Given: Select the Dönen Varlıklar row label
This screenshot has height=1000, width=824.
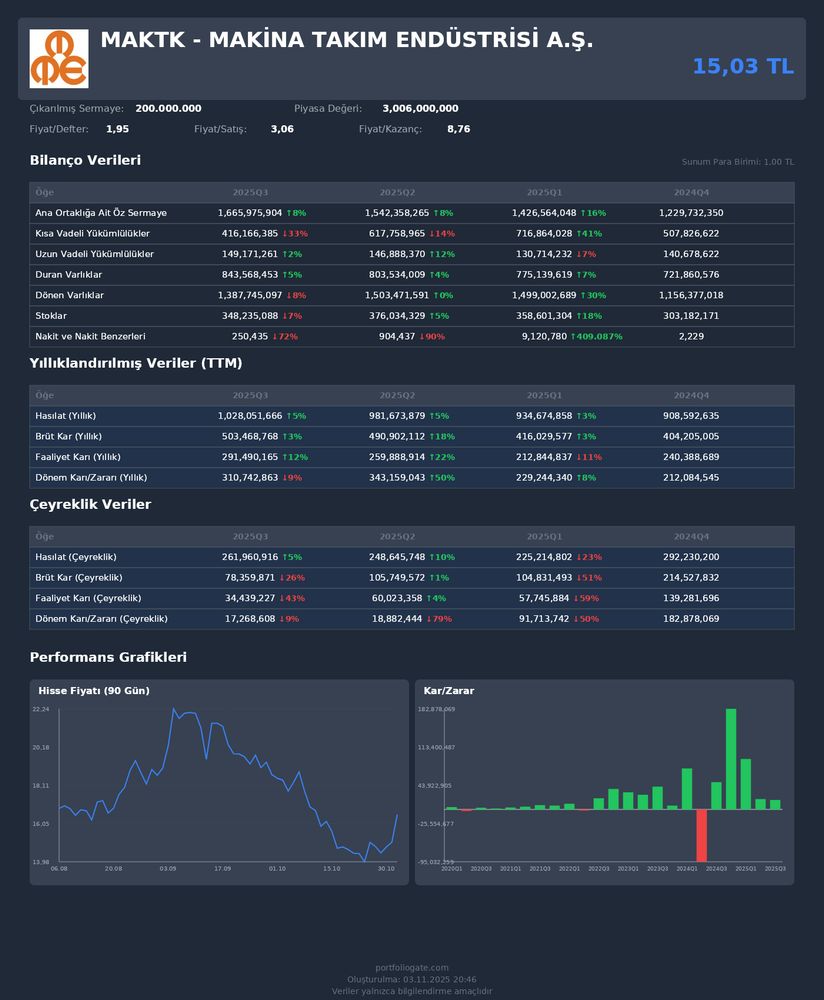Looking at the screenshot, I should (70, 295).
